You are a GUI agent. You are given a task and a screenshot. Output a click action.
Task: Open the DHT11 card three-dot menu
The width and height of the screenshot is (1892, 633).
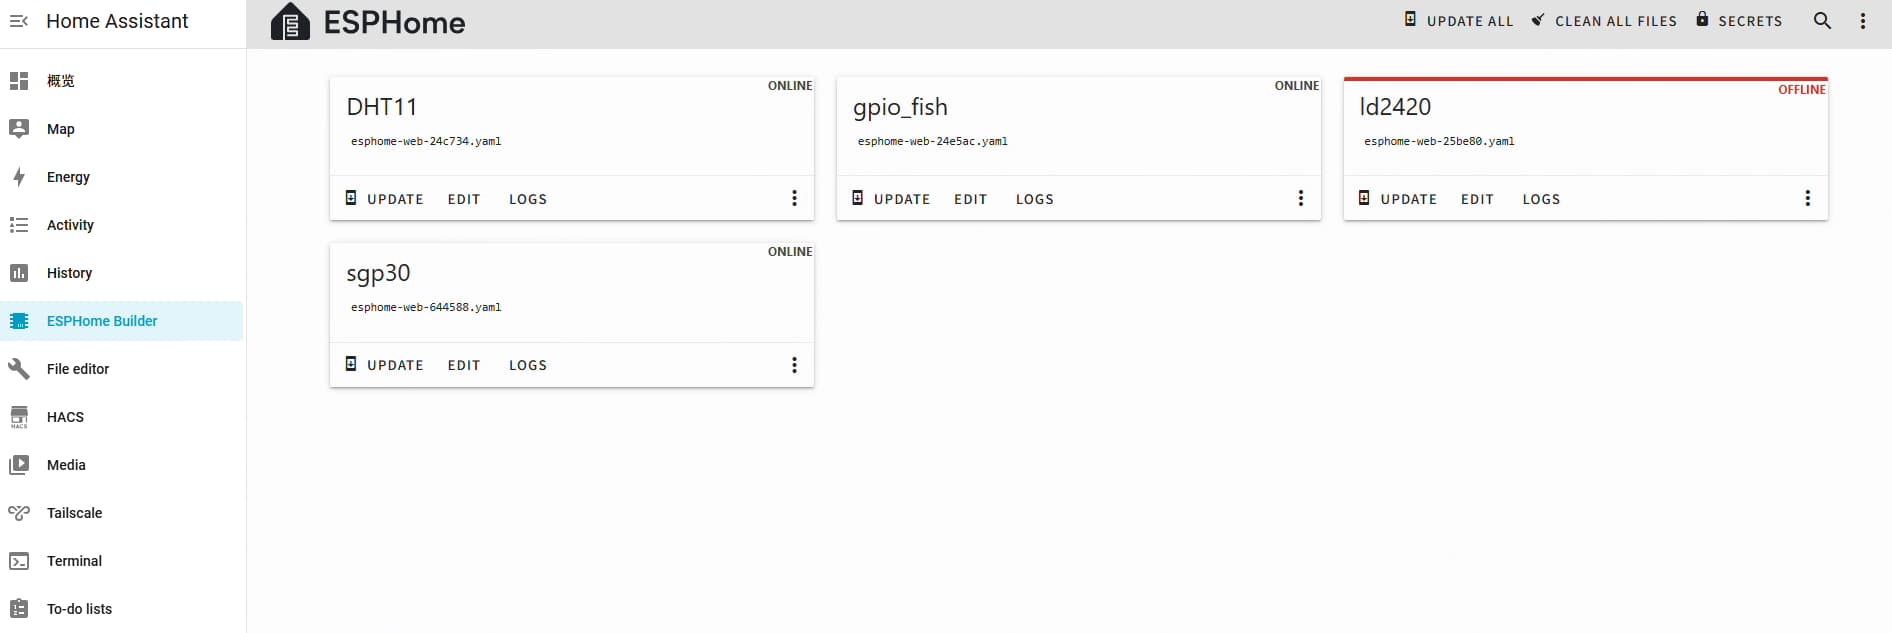tap(794, 198)
